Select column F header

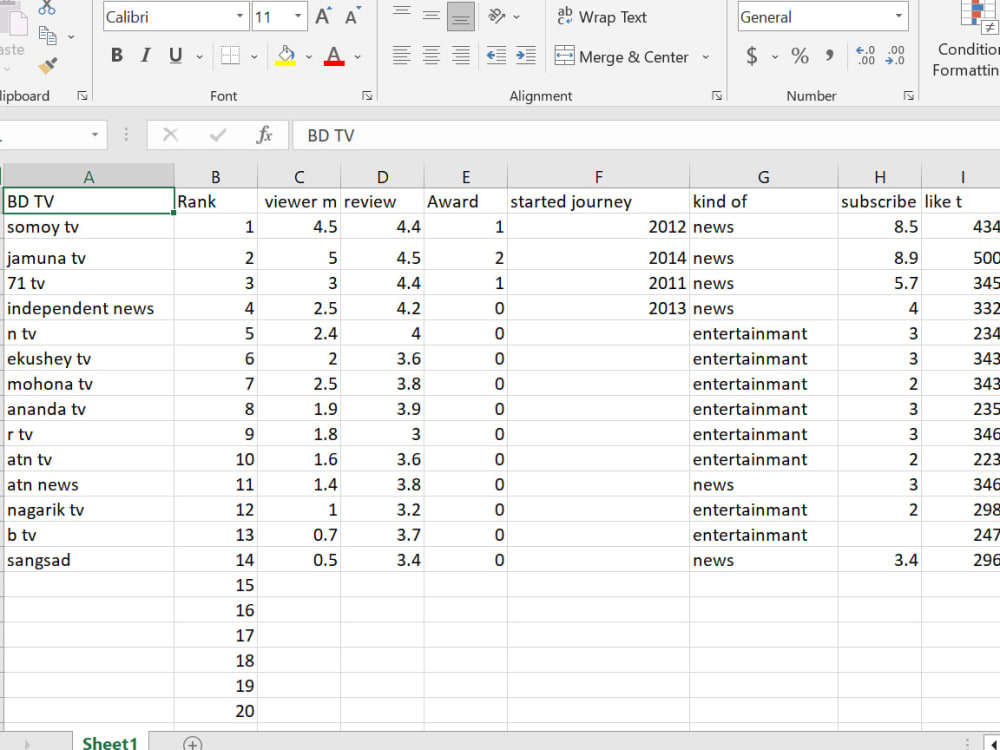tap(598, 177)
